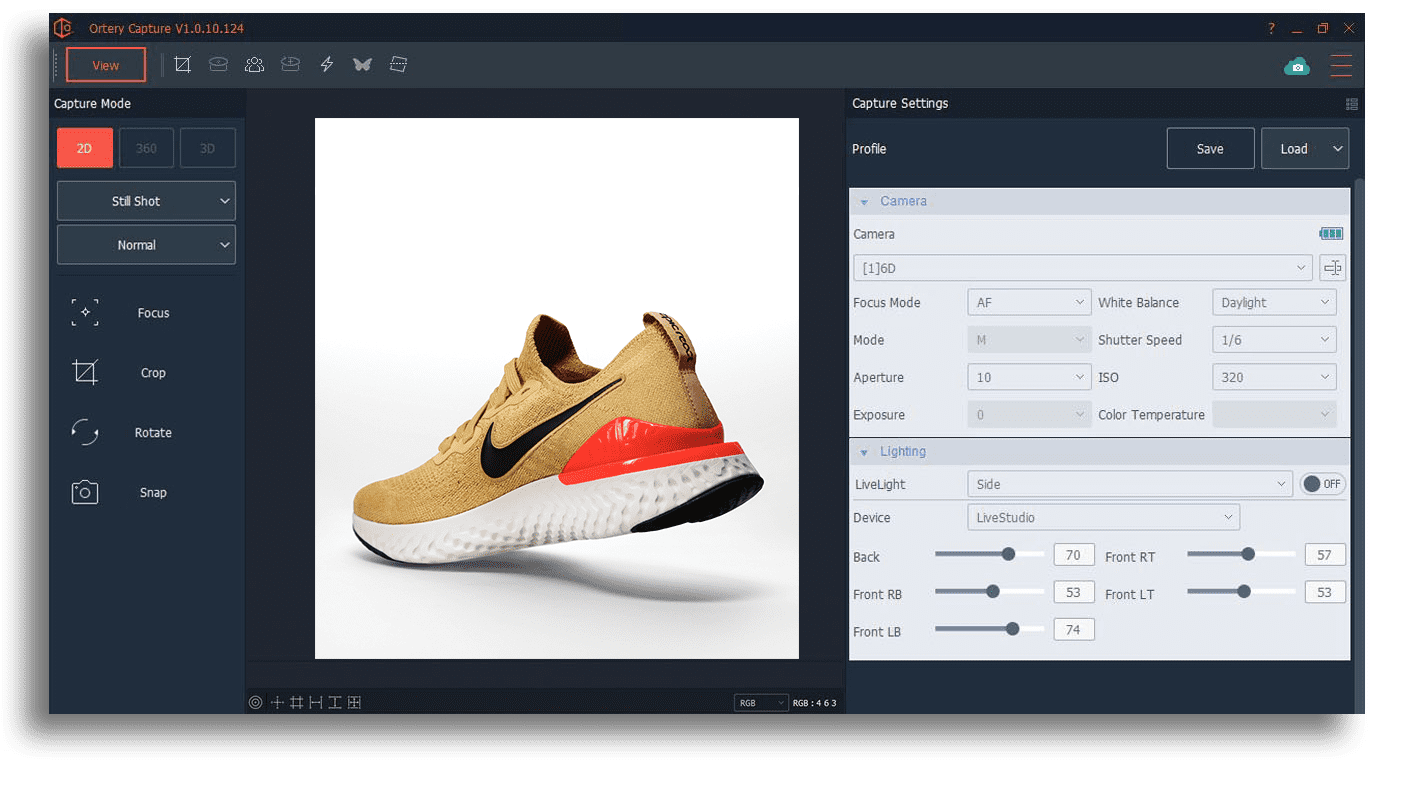This screenshot has height=791, width=1416.
Task: Click the Back value field showing 70
Action: click(x=1074, y=555)
